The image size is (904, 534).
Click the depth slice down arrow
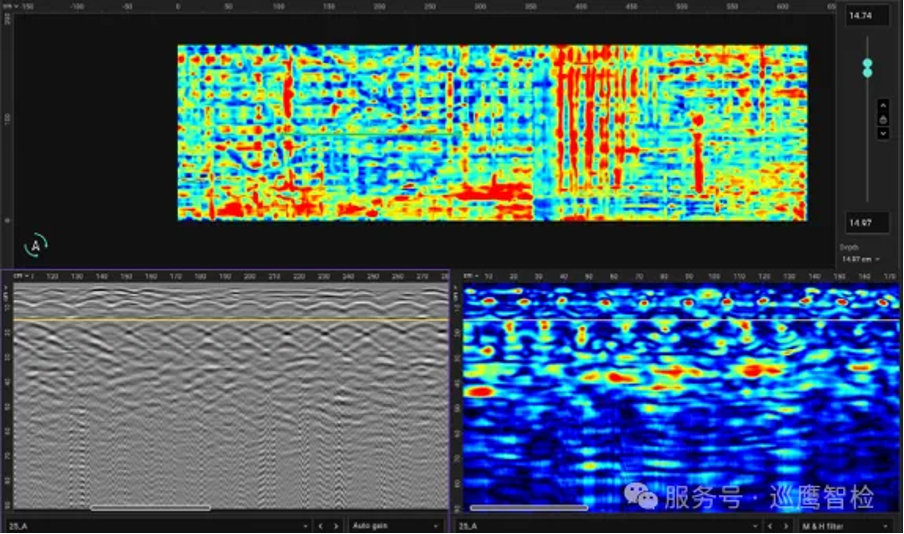point(883,133)
